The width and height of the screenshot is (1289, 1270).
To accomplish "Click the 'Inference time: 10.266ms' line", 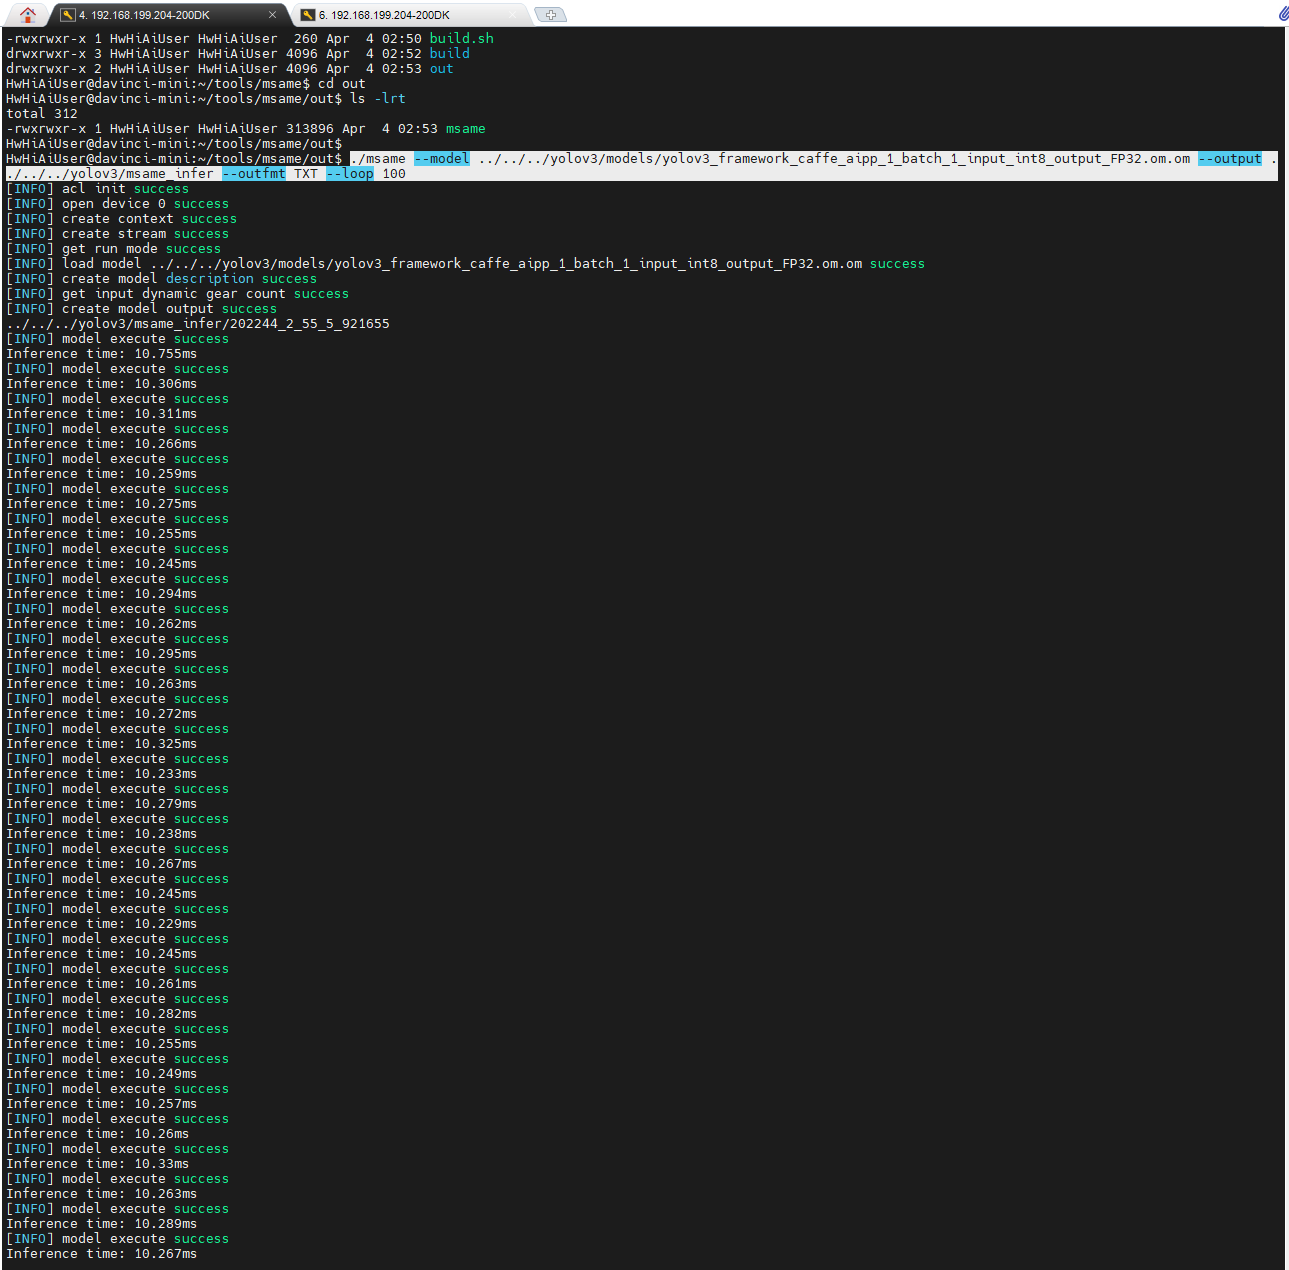I will 102,444.
